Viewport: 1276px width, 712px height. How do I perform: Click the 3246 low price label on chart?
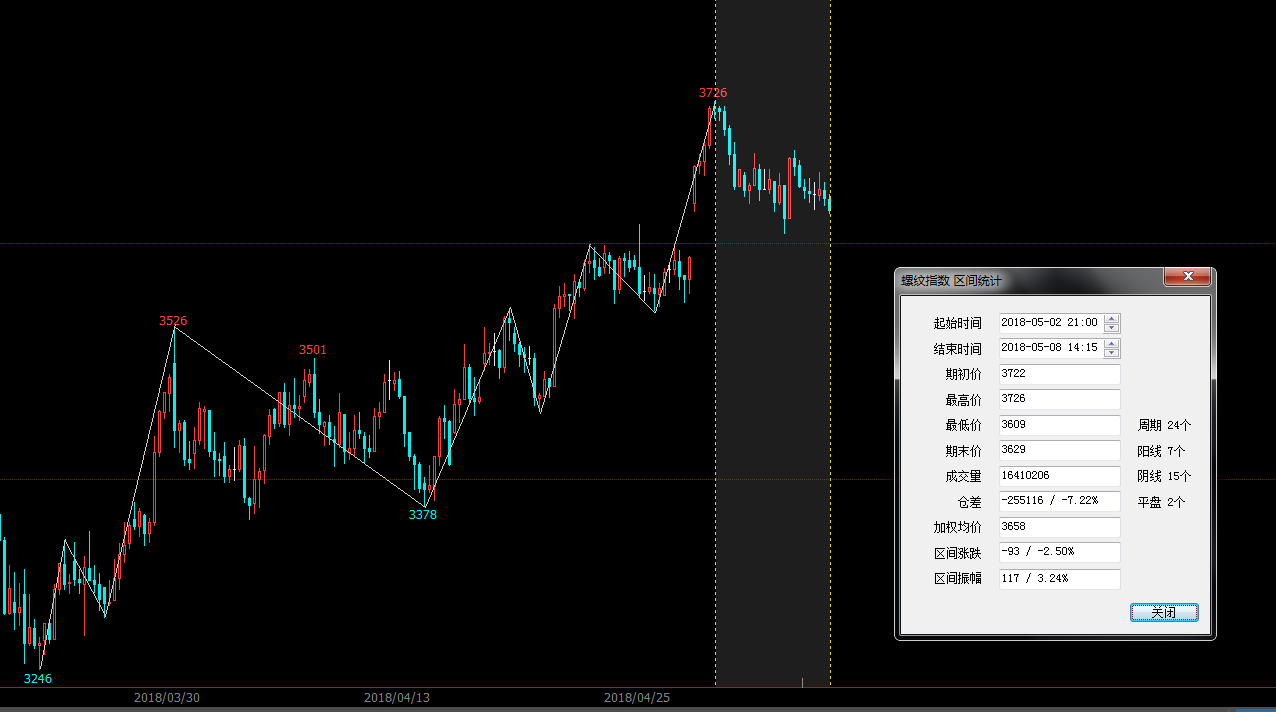[38, 678]
